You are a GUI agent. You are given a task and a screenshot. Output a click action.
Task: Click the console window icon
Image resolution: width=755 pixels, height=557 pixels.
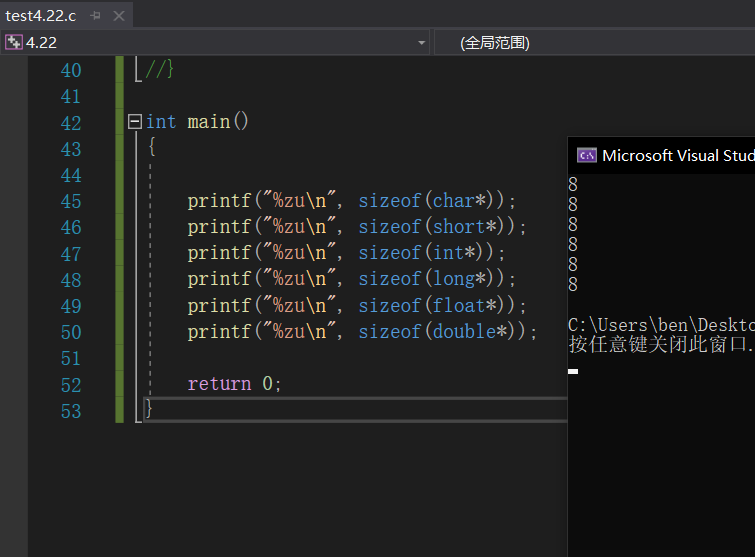tap(586, 155)
